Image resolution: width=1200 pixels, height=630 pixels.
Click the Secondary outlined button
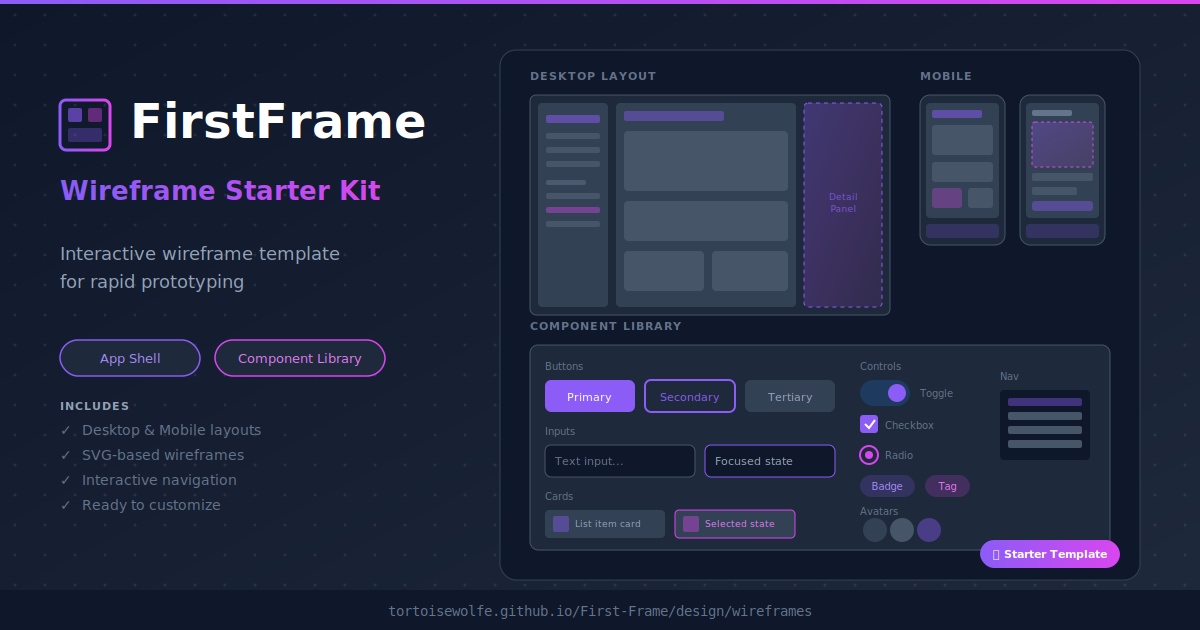[690, 396]
